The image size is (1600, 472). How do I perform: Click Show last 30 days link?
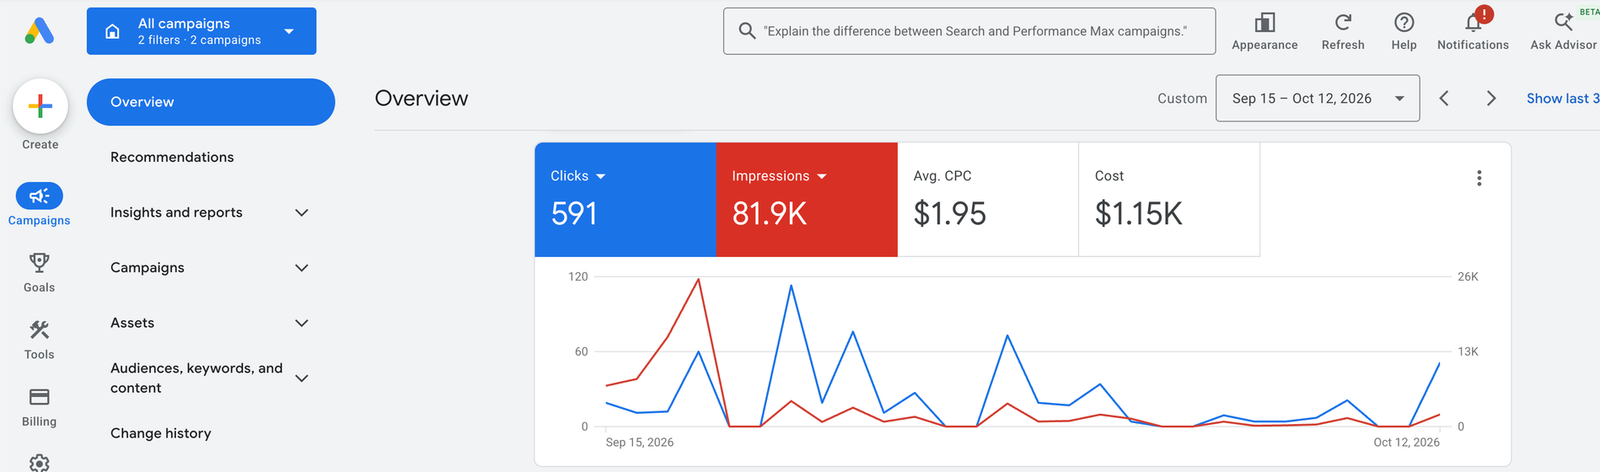click(x=1562, y=98)
